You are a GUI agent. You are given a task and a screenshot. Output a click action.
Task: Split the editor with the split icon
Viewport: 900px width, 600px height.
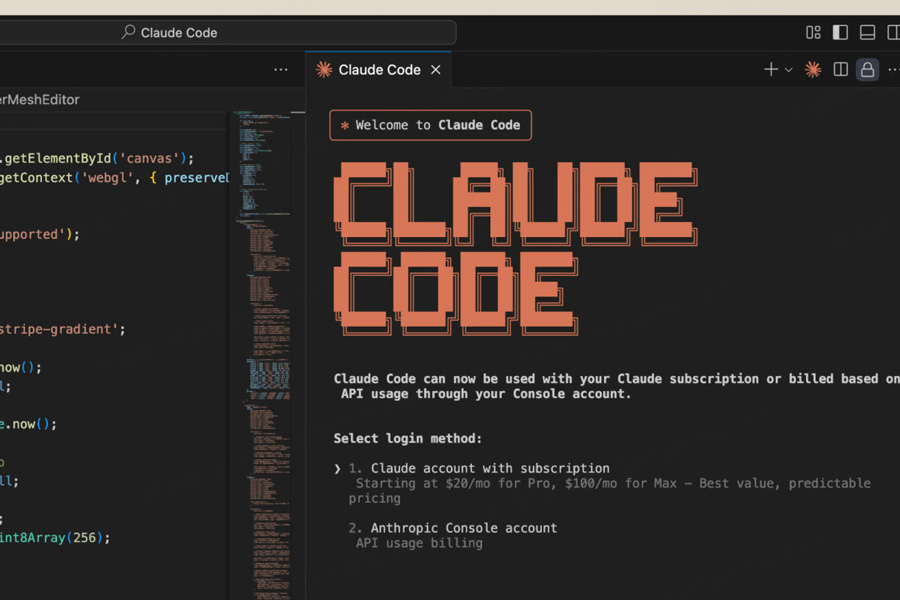coord(840,69)
